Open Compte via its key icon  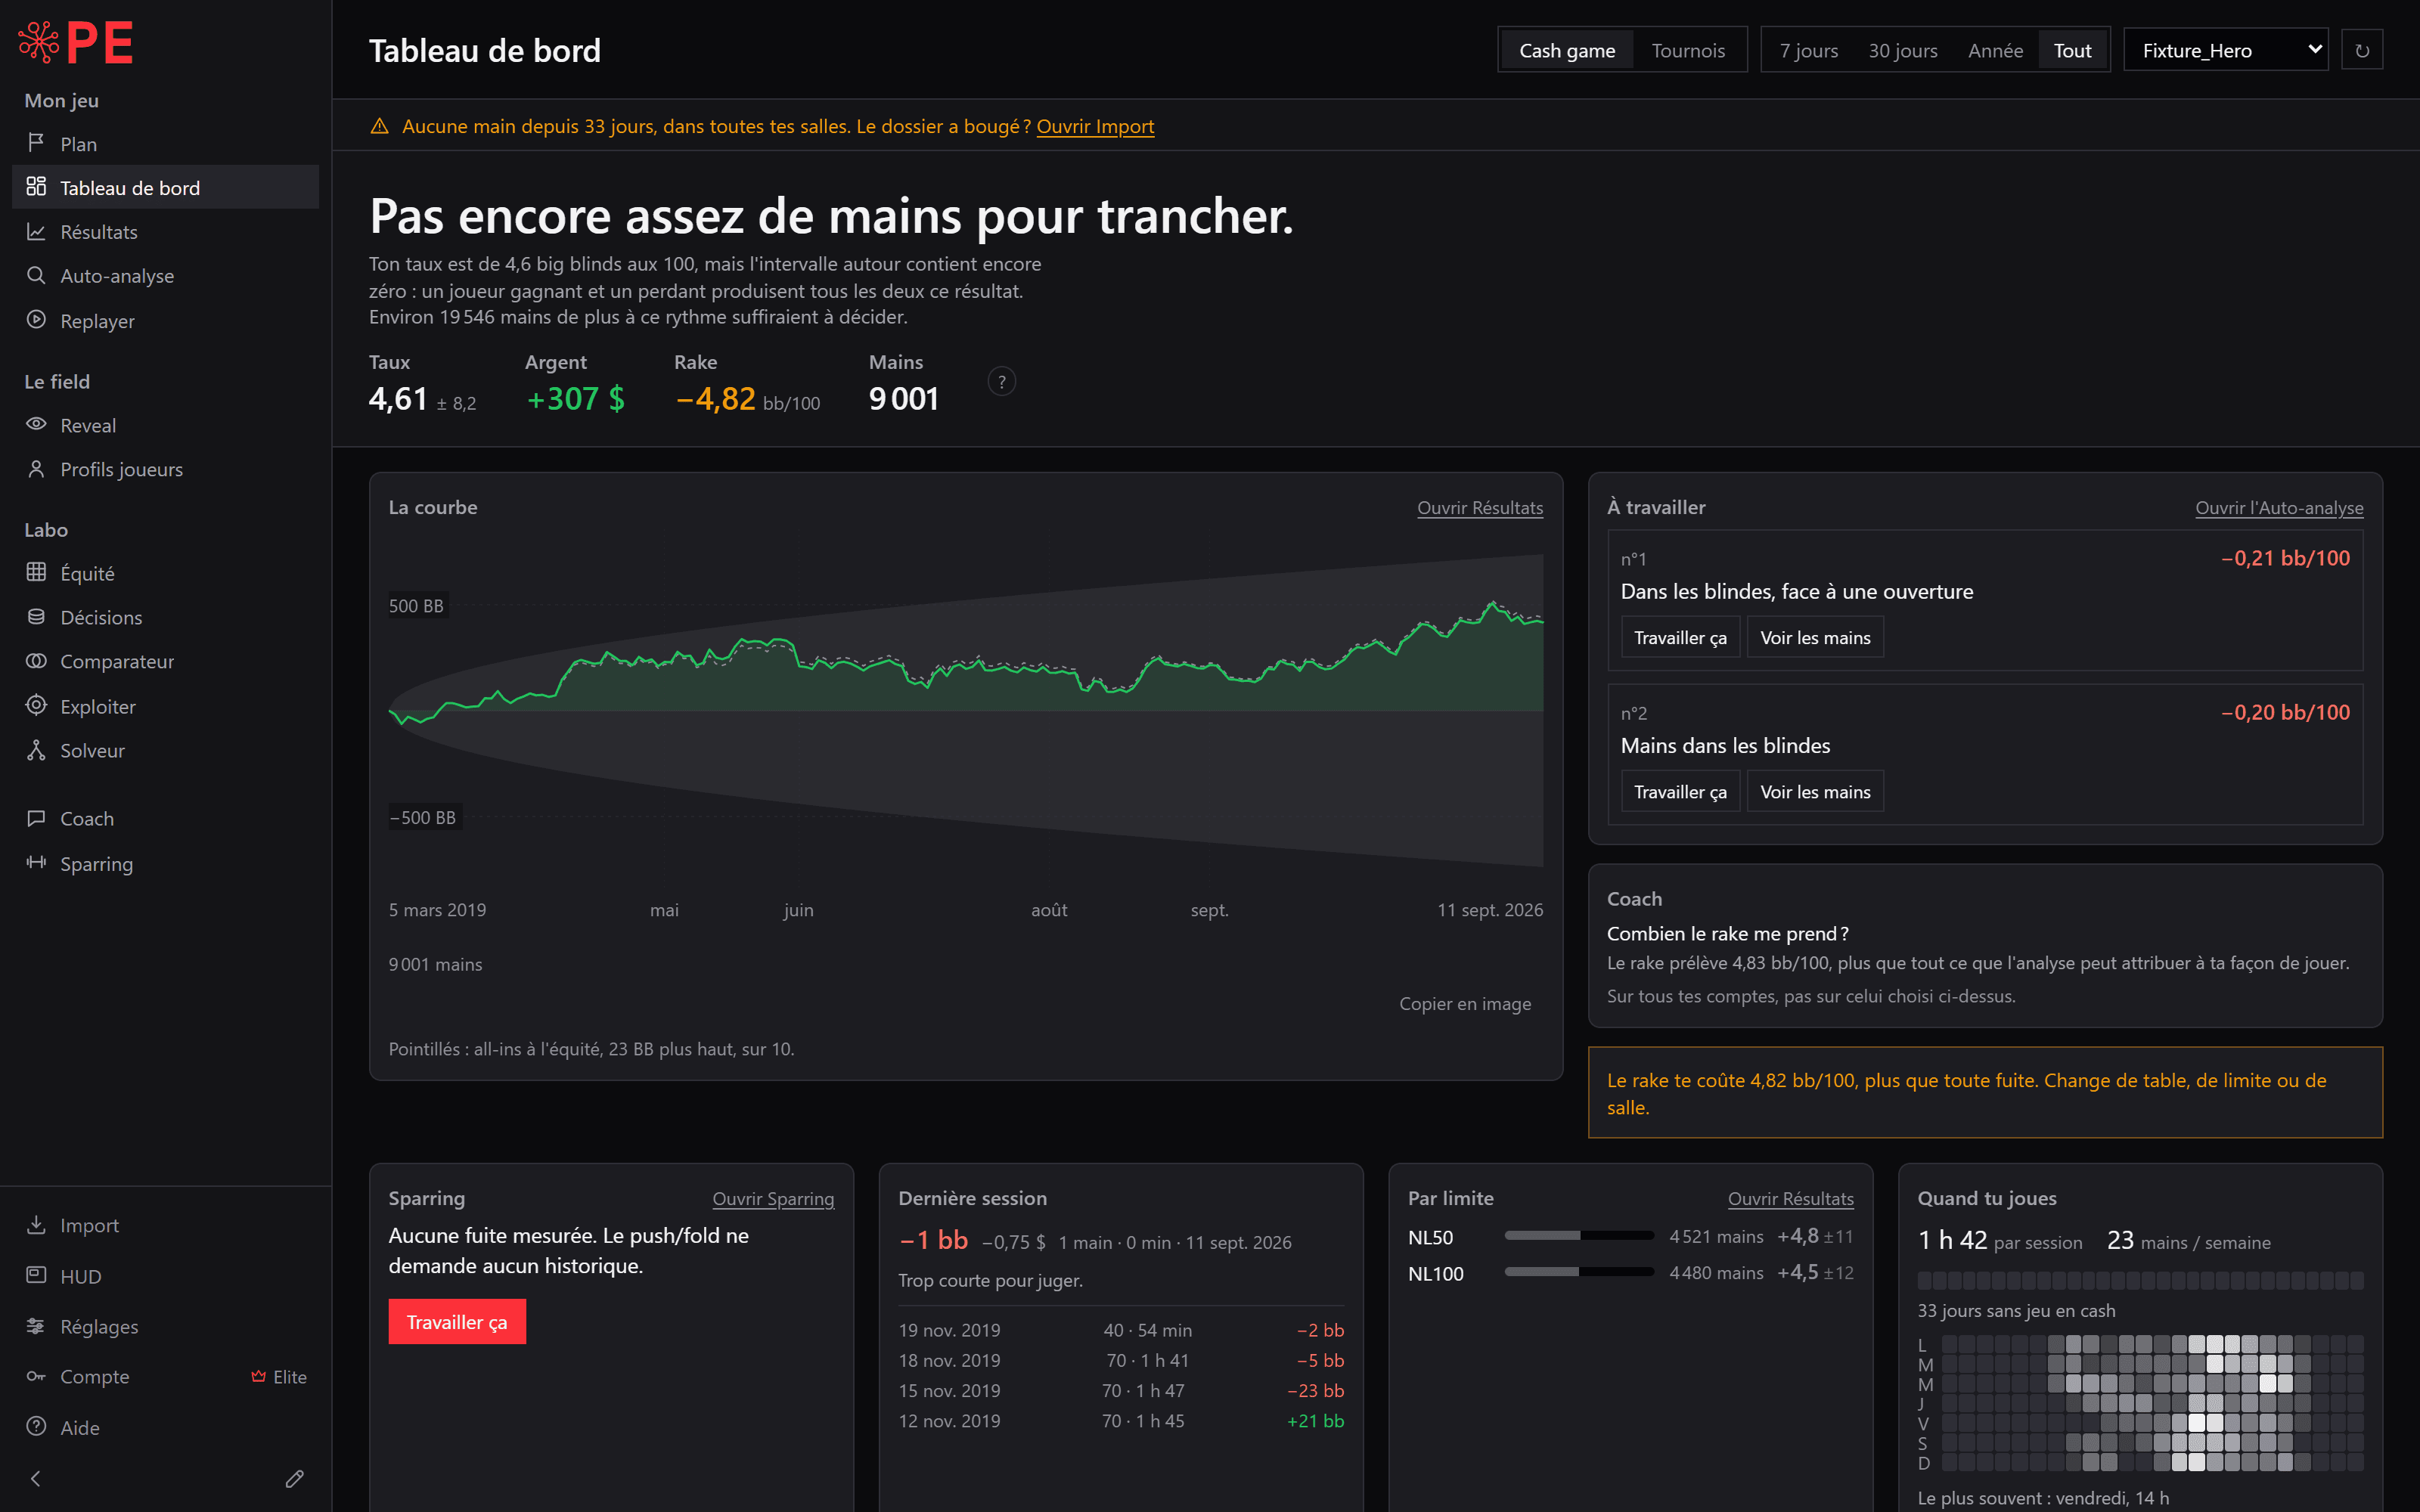click(36, 1376)
